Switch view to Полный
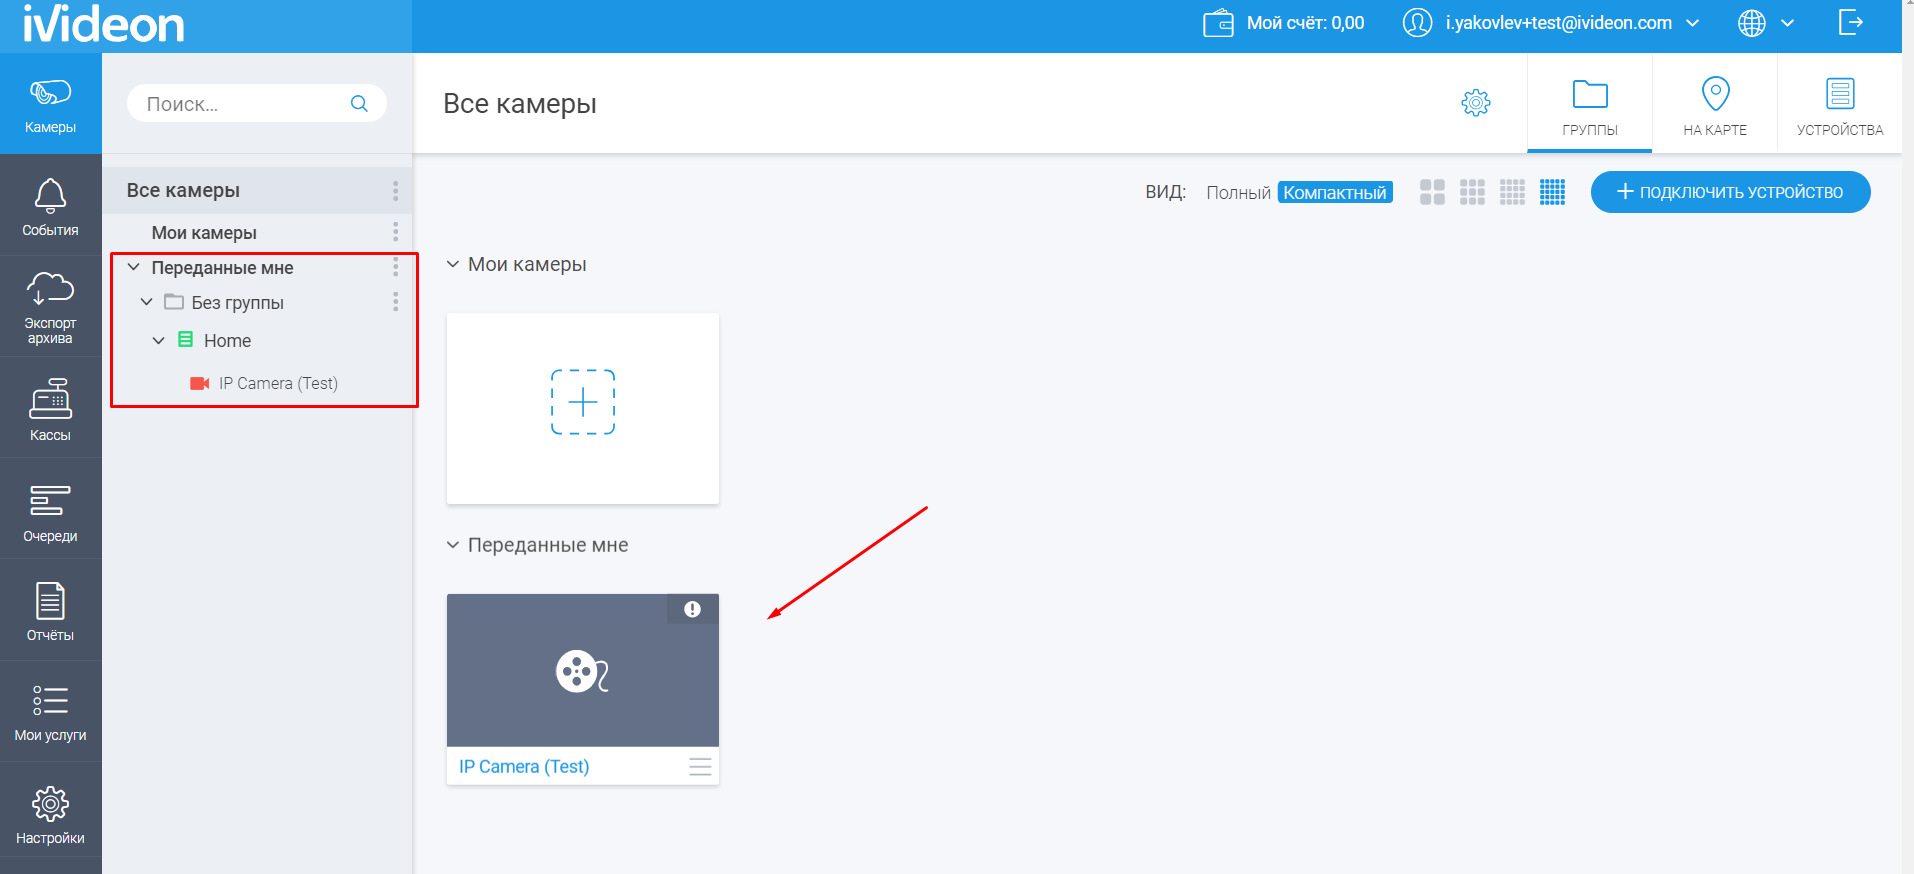This screenshot has width=1914, height=874. [x=1238, y=193]
